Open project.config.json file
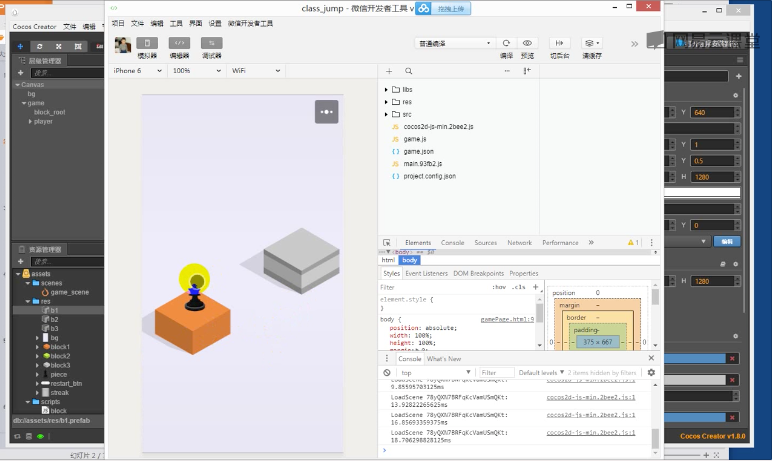Image resolution: width=772 pixels, height=461 pixels. point(429,176)
